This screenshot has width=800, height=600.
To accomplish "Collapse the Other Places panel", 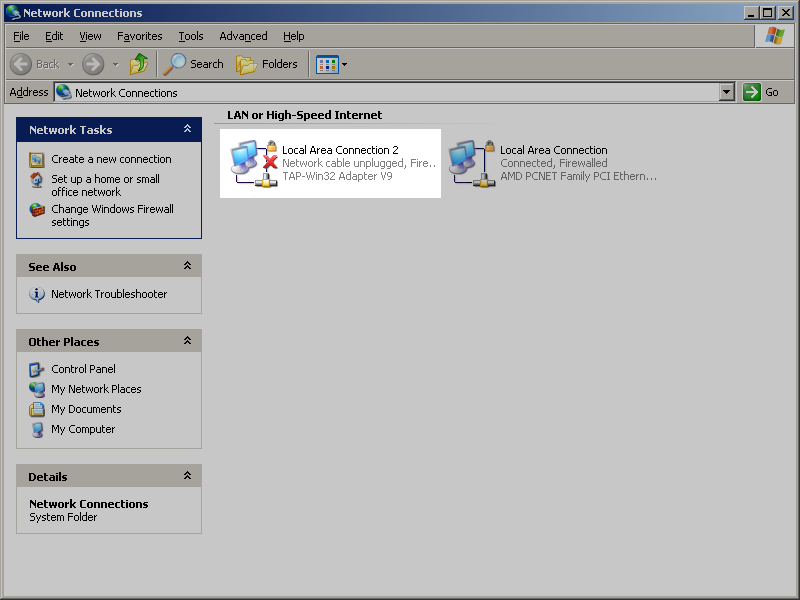I will [x=187, y=341].
